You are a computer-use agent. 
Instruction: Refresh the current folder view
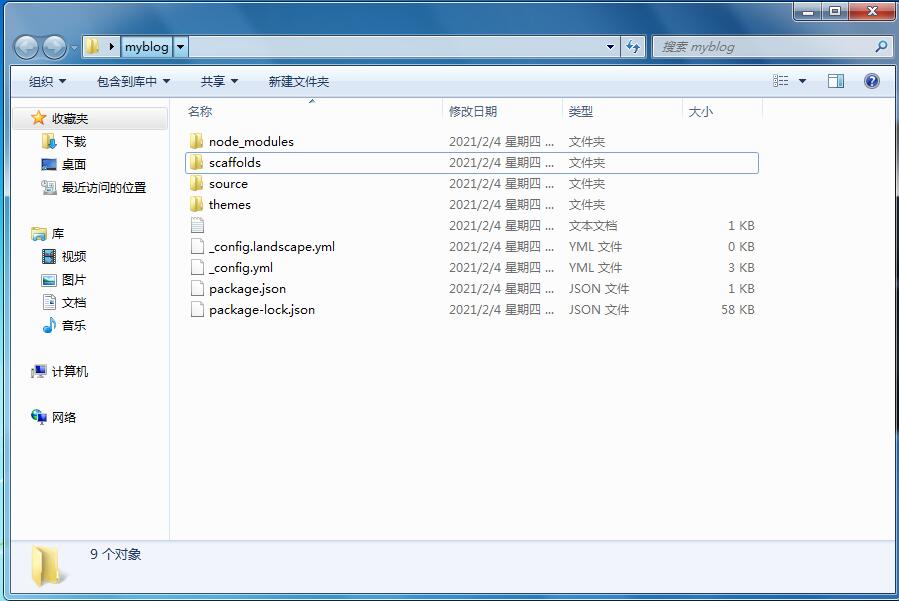(633, 46)
